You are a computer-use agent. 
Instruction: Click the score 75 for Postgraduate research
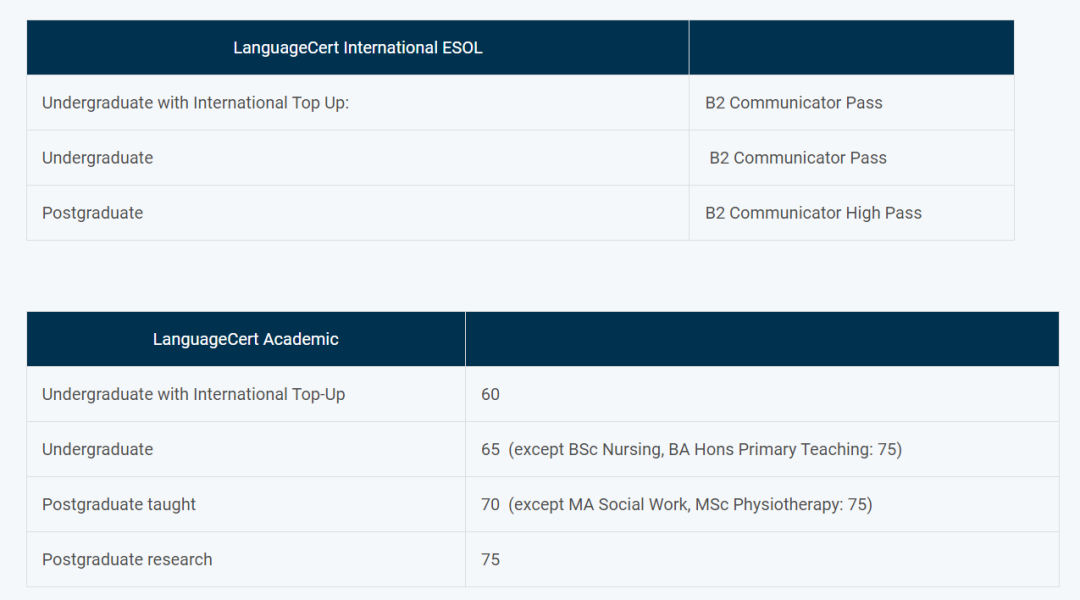(490, 559)
